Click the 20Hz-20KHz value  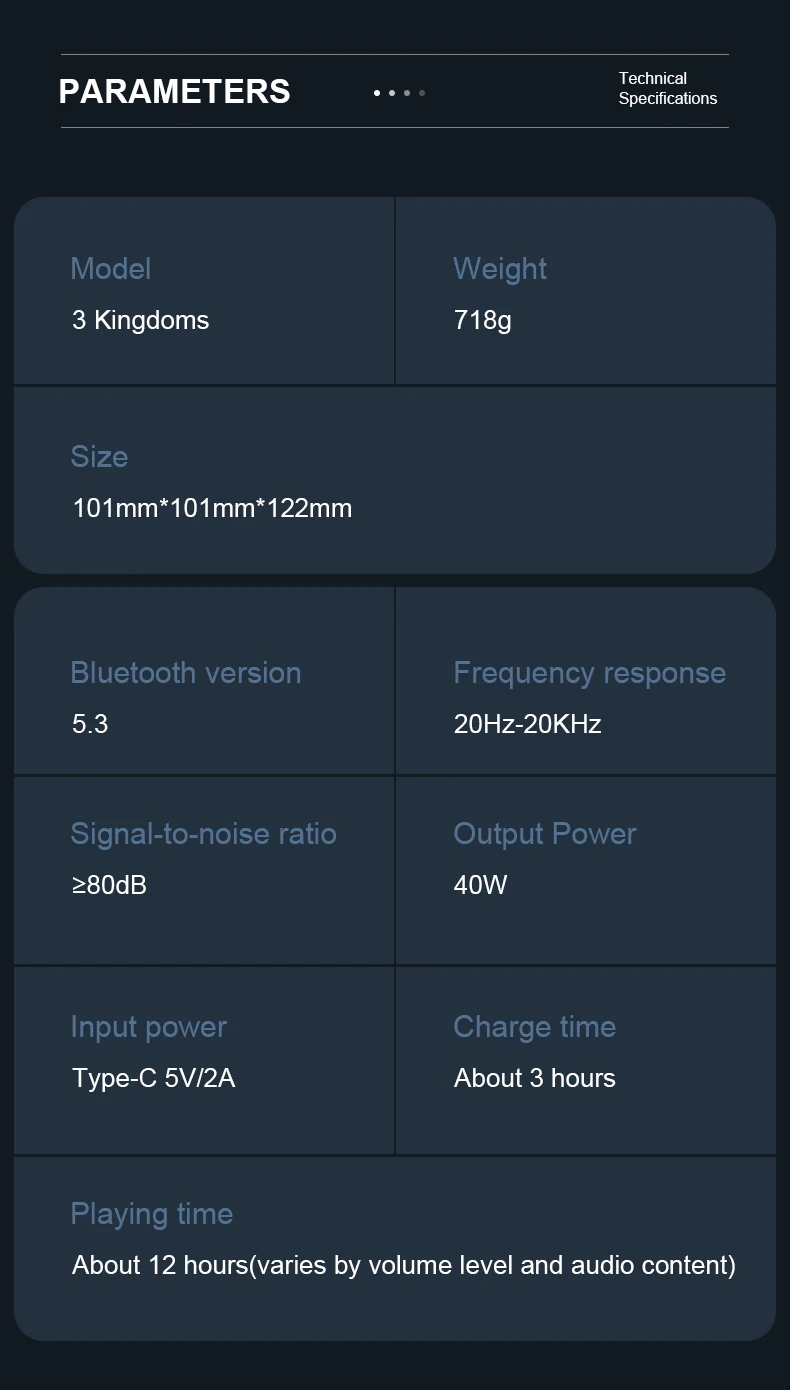tap(527, 724)
